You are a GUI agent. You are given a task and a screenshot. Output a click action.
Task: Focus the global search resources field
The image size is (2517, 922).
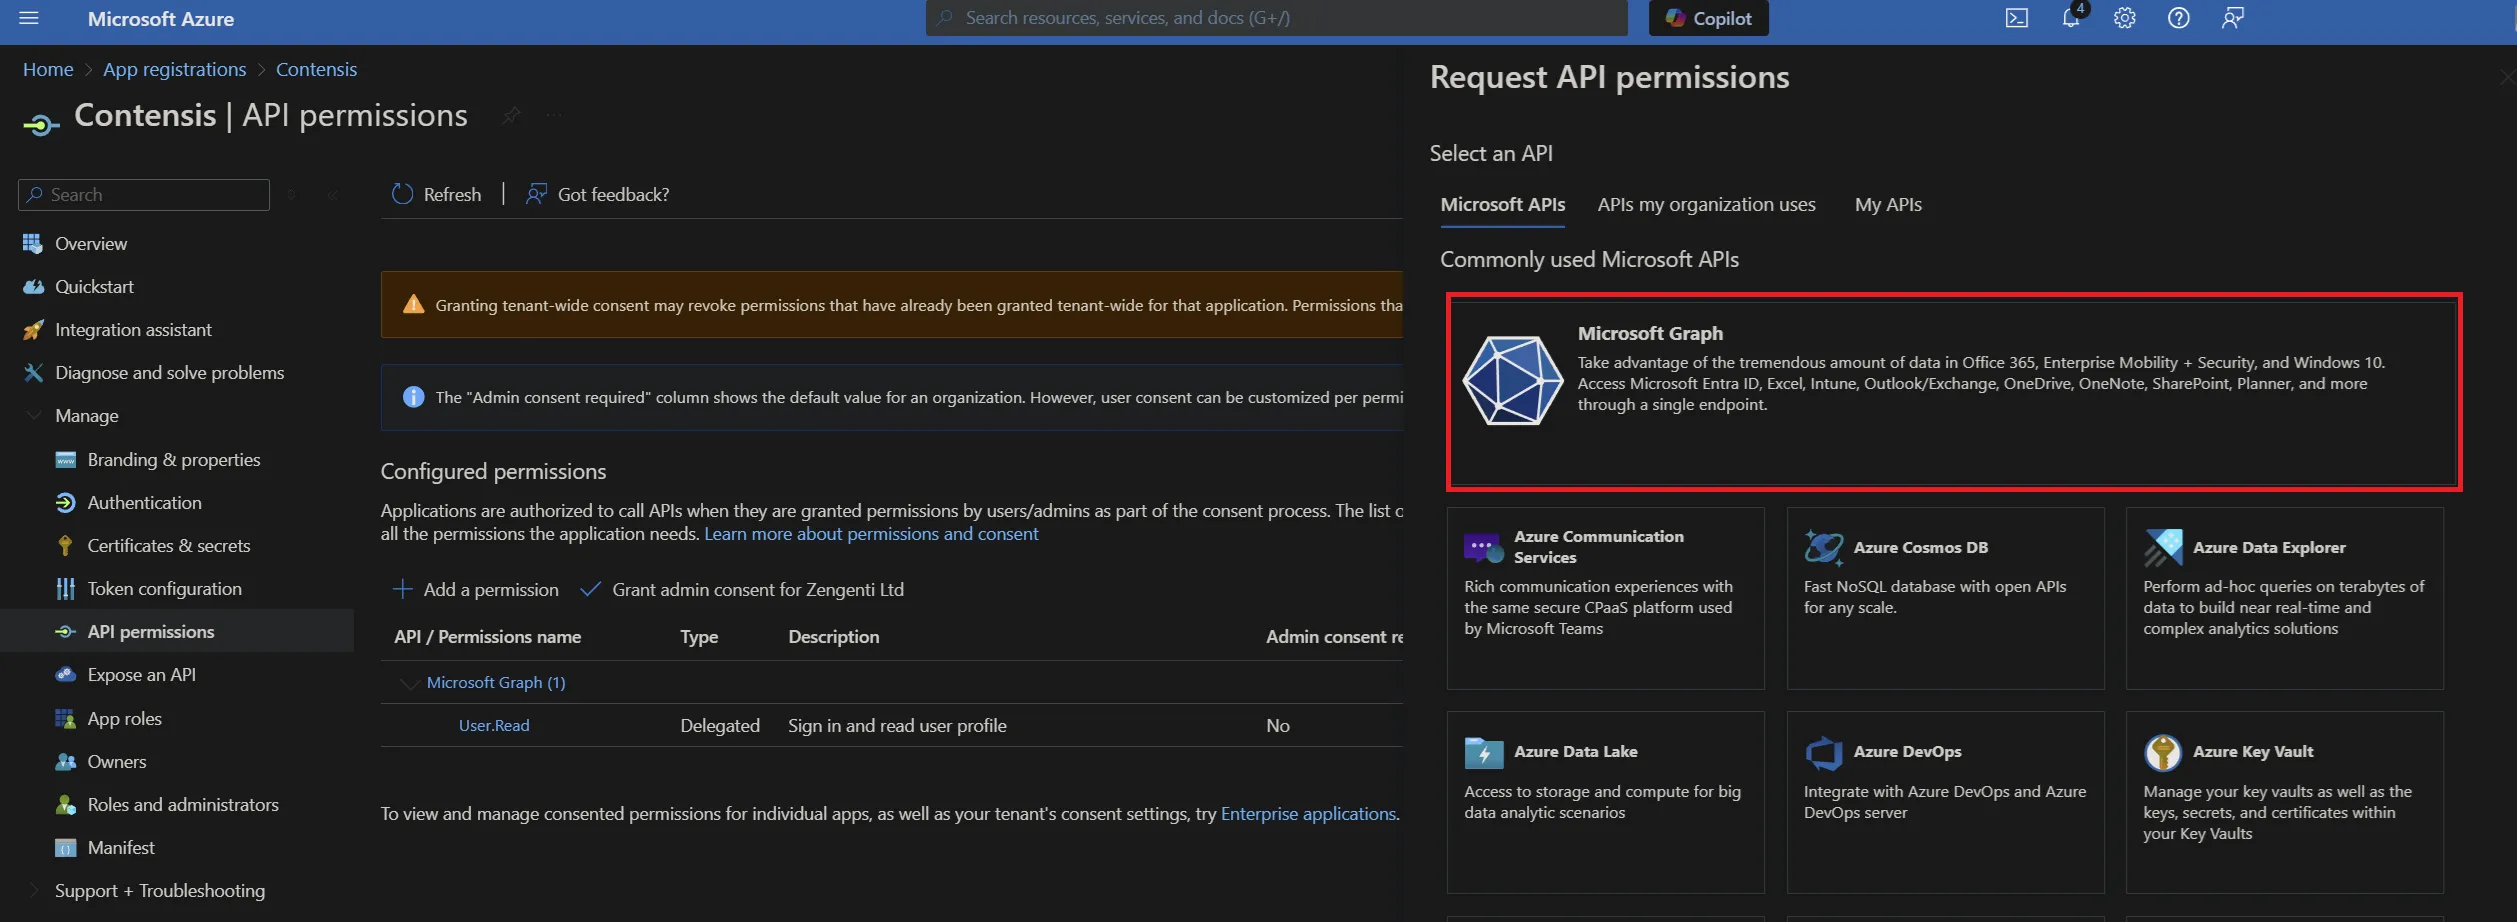1276,18
